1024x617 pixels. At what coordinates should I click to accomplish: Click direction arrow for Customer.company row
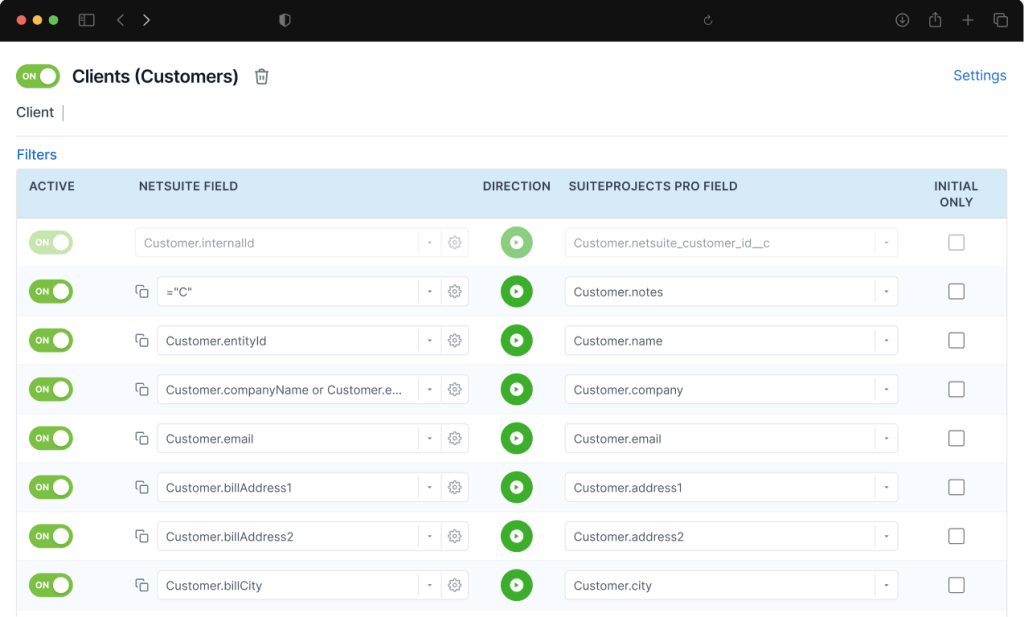517,389
